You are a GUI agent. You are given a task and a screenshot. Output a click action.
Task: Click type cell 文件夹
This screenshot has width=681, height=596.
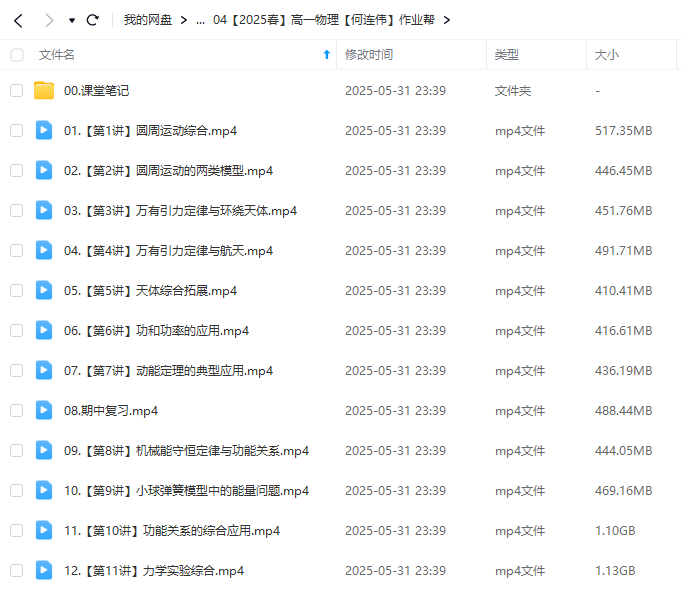513,91
